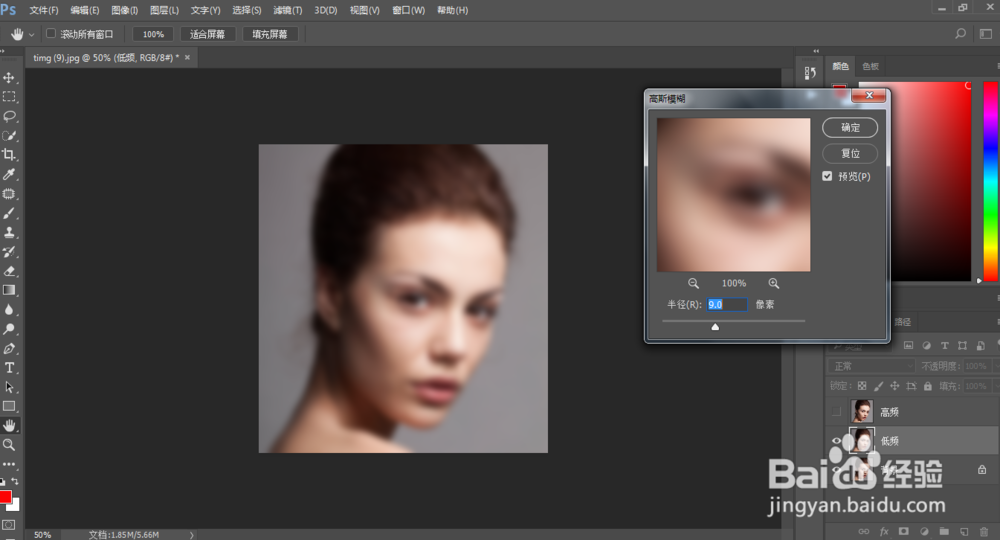
Task: Select the Clone Stamp tool
Action: pyautogui.click(x=9, y=232)
